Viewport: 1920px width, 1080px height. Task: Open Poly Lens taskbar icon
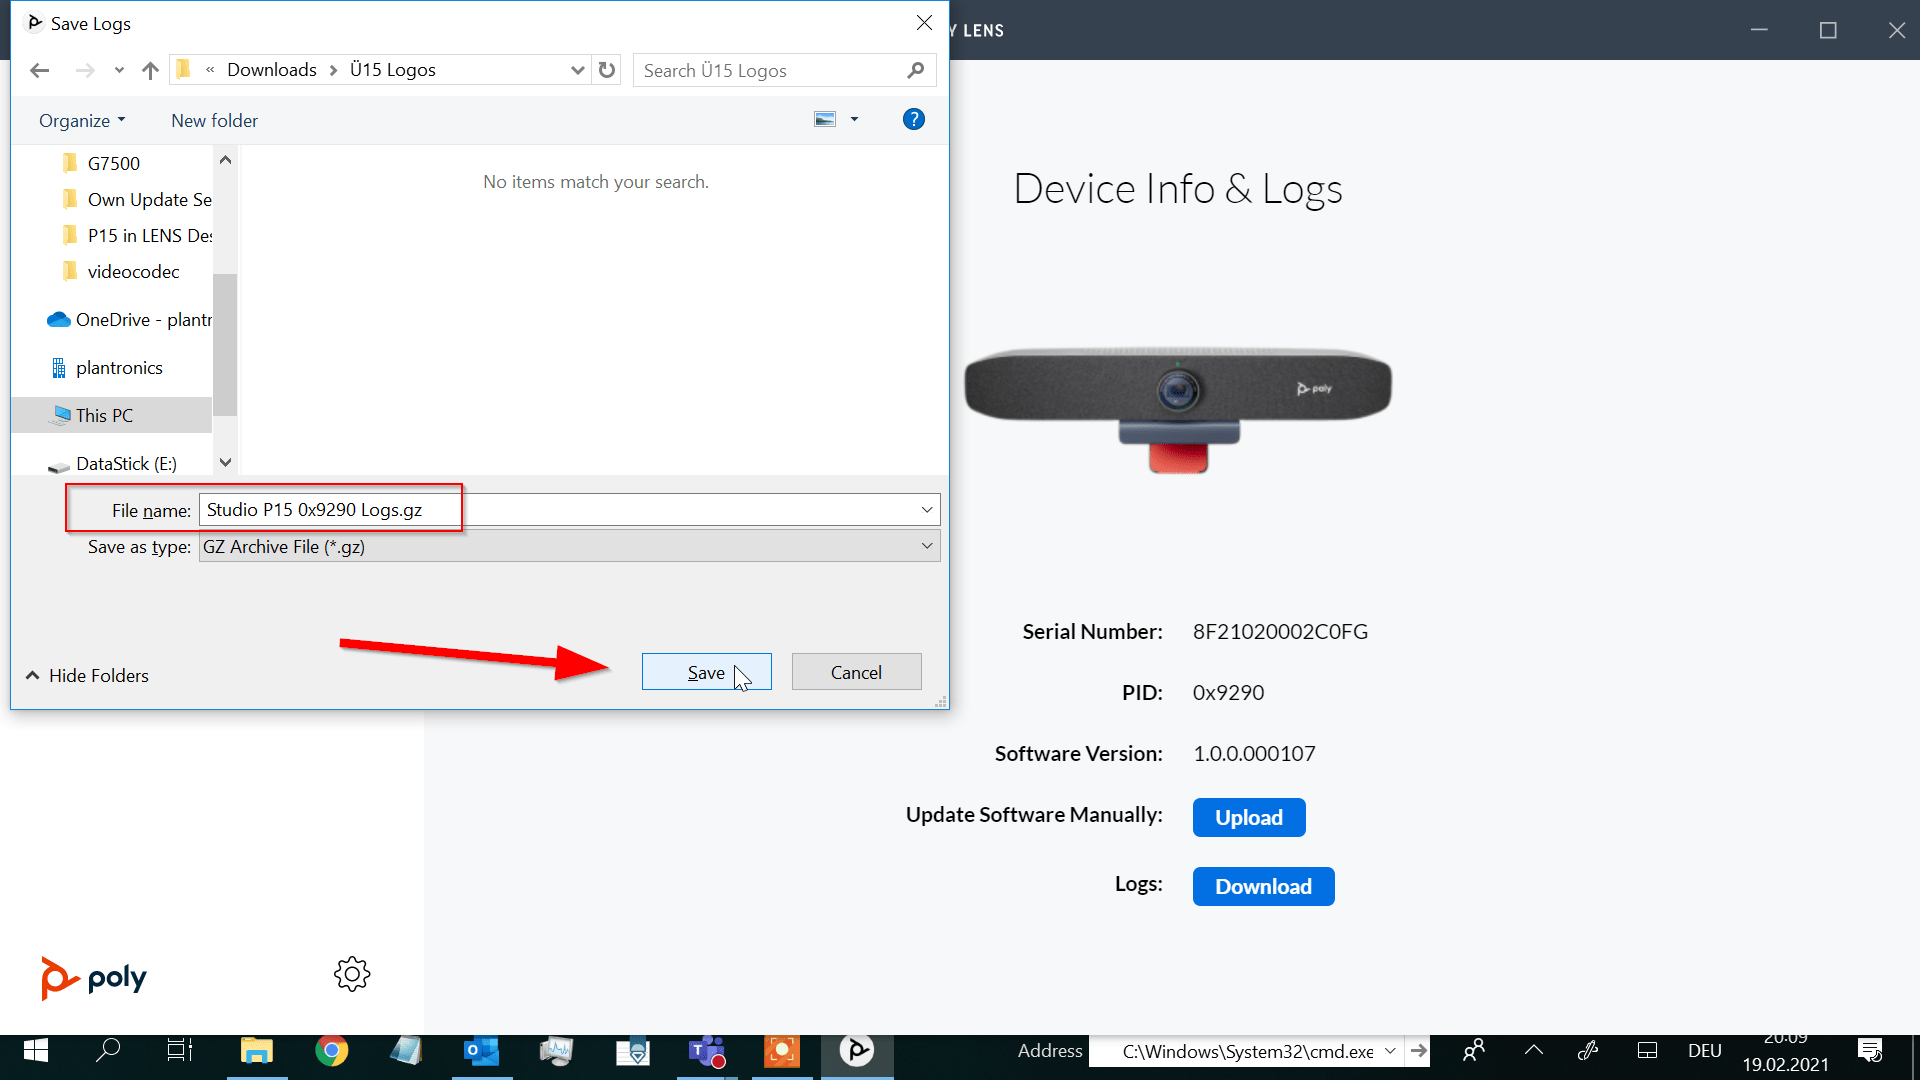coord(857,1052)
